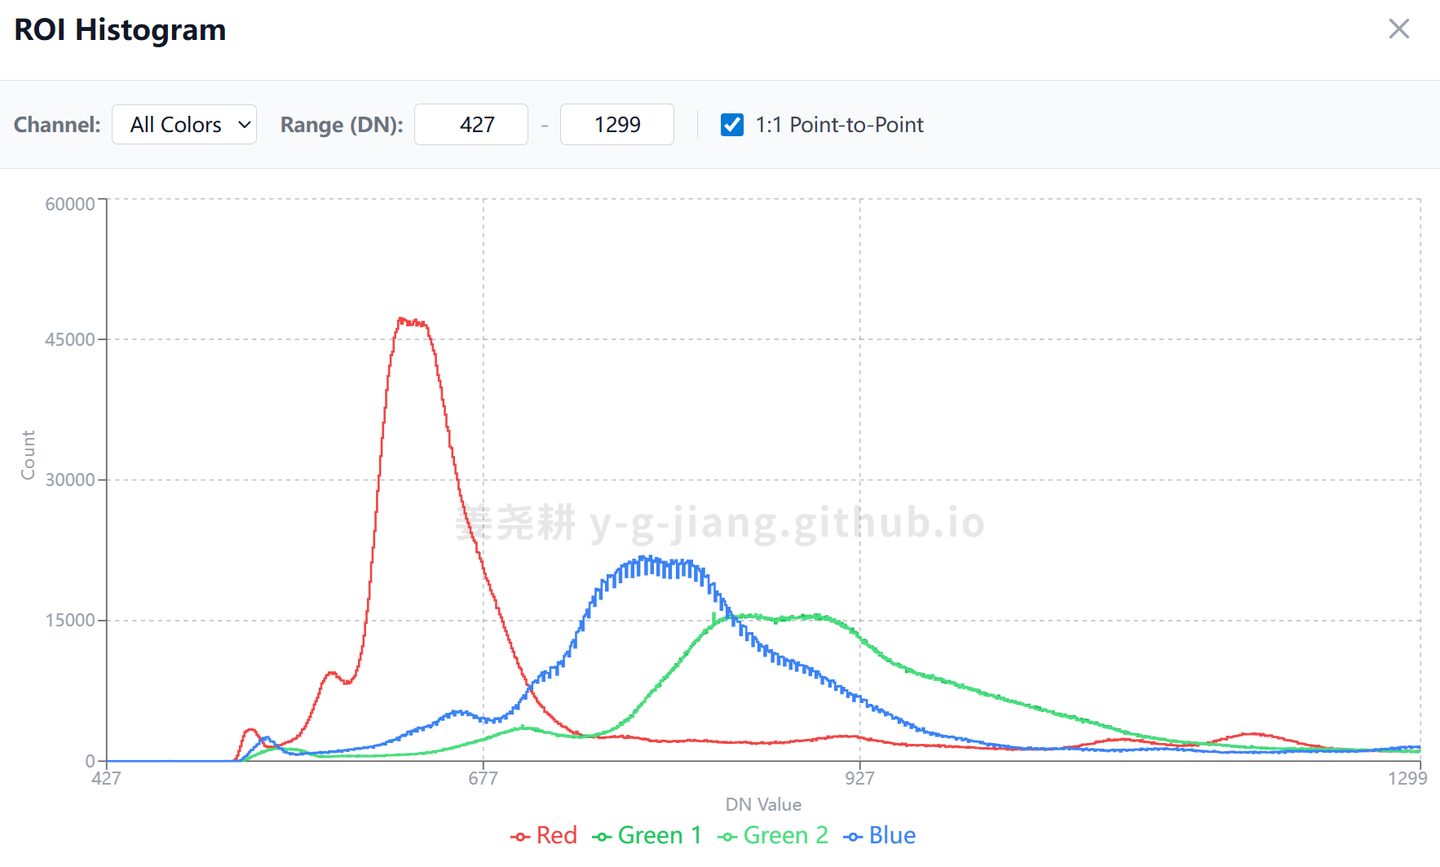
Task: Focus the minimum DN range field with 427
Action: click(471, 125)
